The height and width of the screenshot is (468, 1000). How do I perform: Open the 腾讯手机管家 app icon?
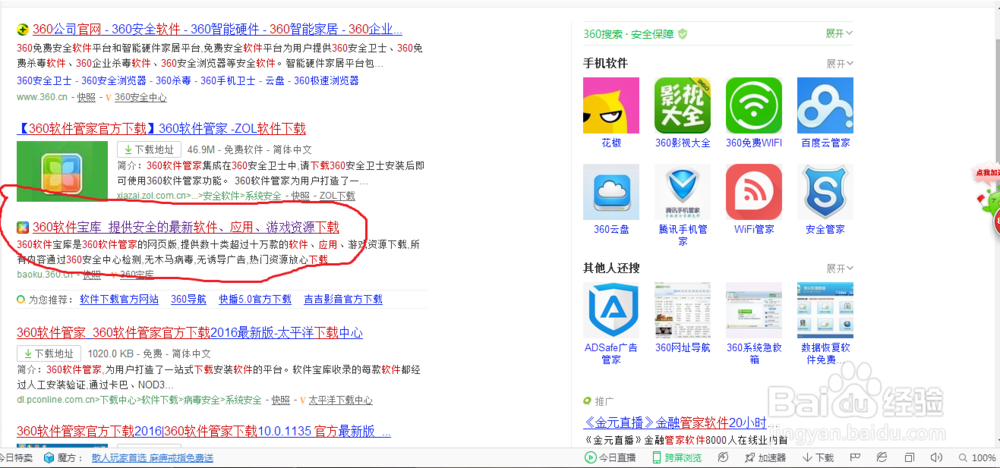682,192
